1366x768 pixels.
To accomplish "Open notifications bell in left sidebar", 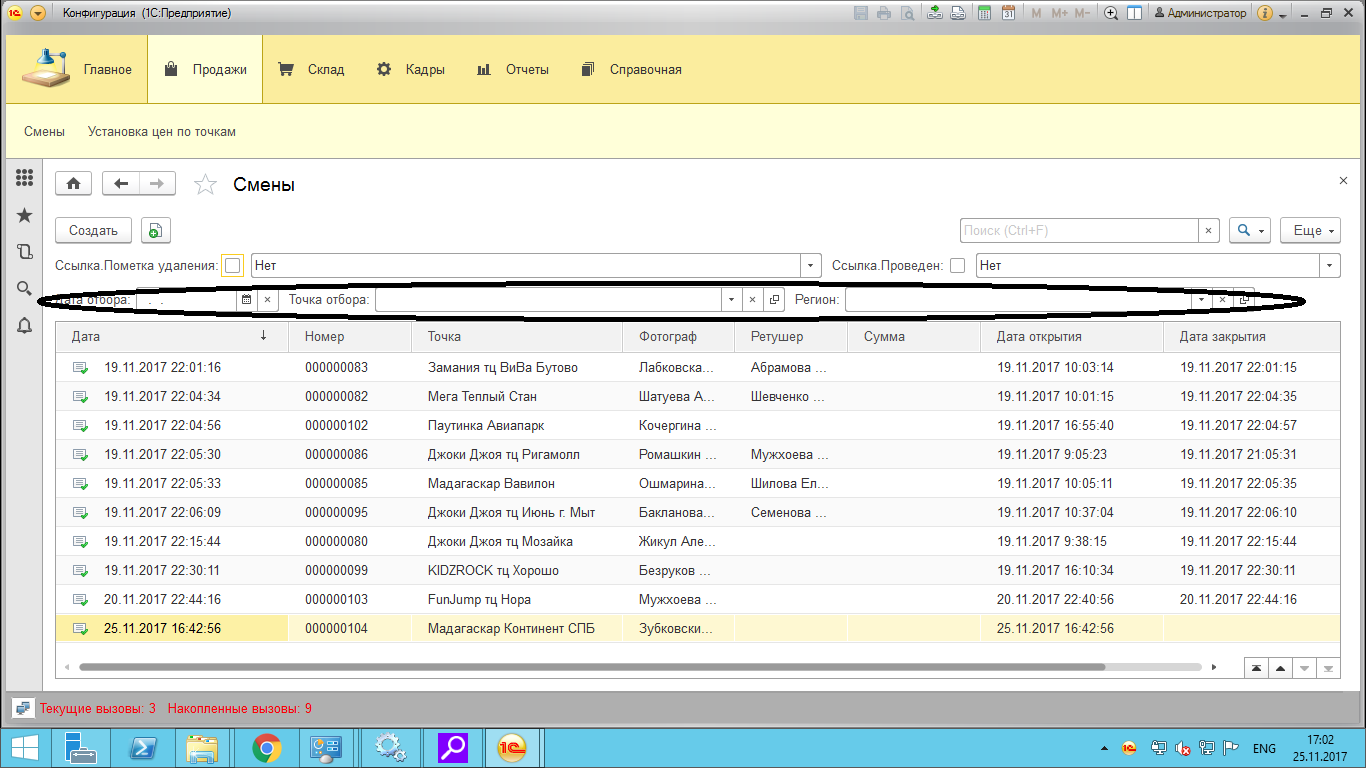I will coord(25,325).
